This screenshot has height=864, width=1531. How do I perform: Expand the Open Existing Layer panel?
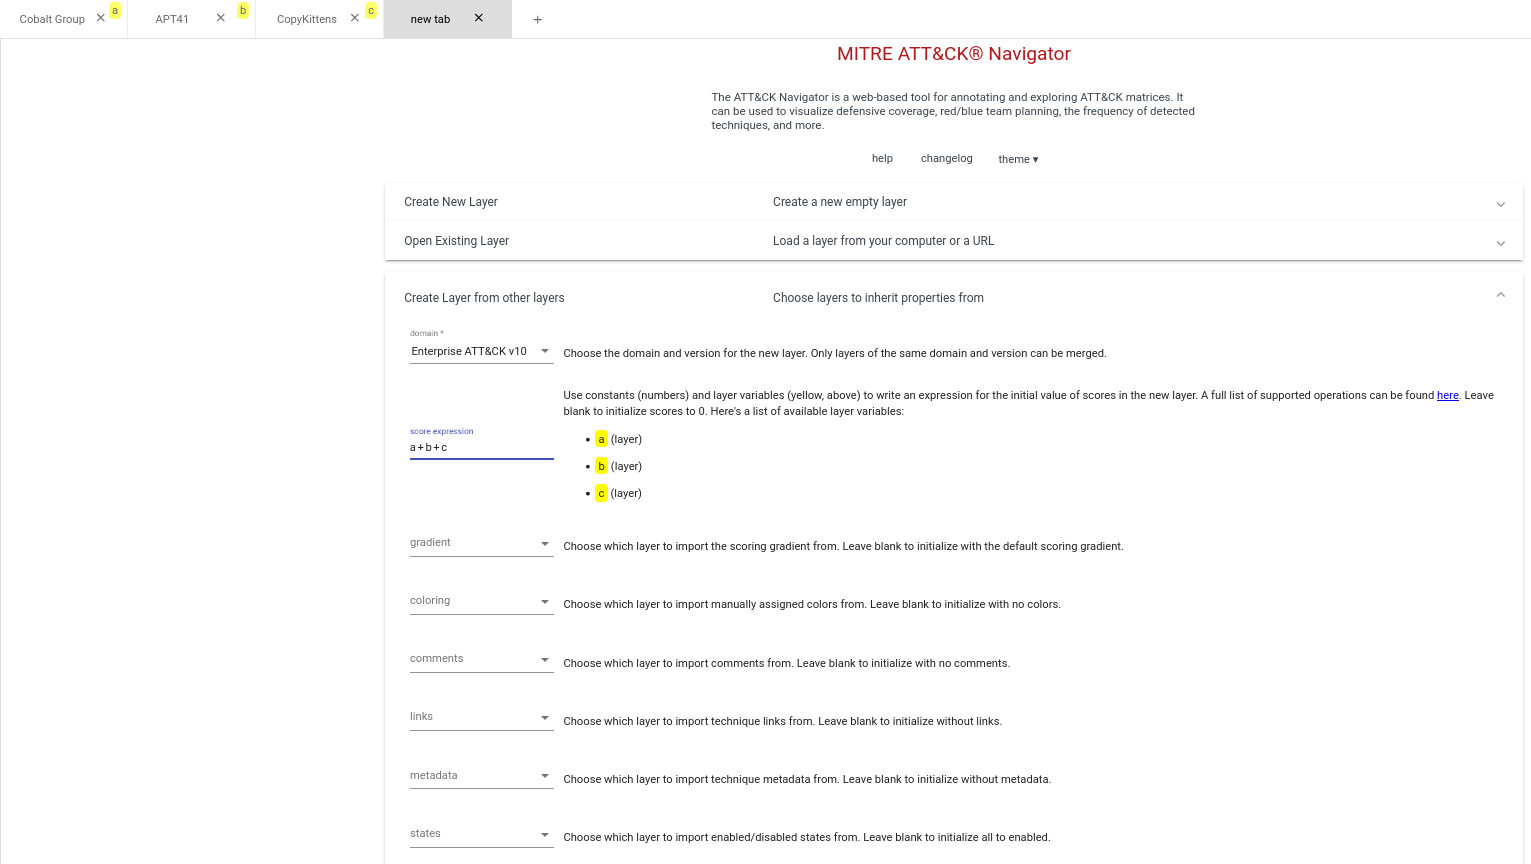(954, 241)
